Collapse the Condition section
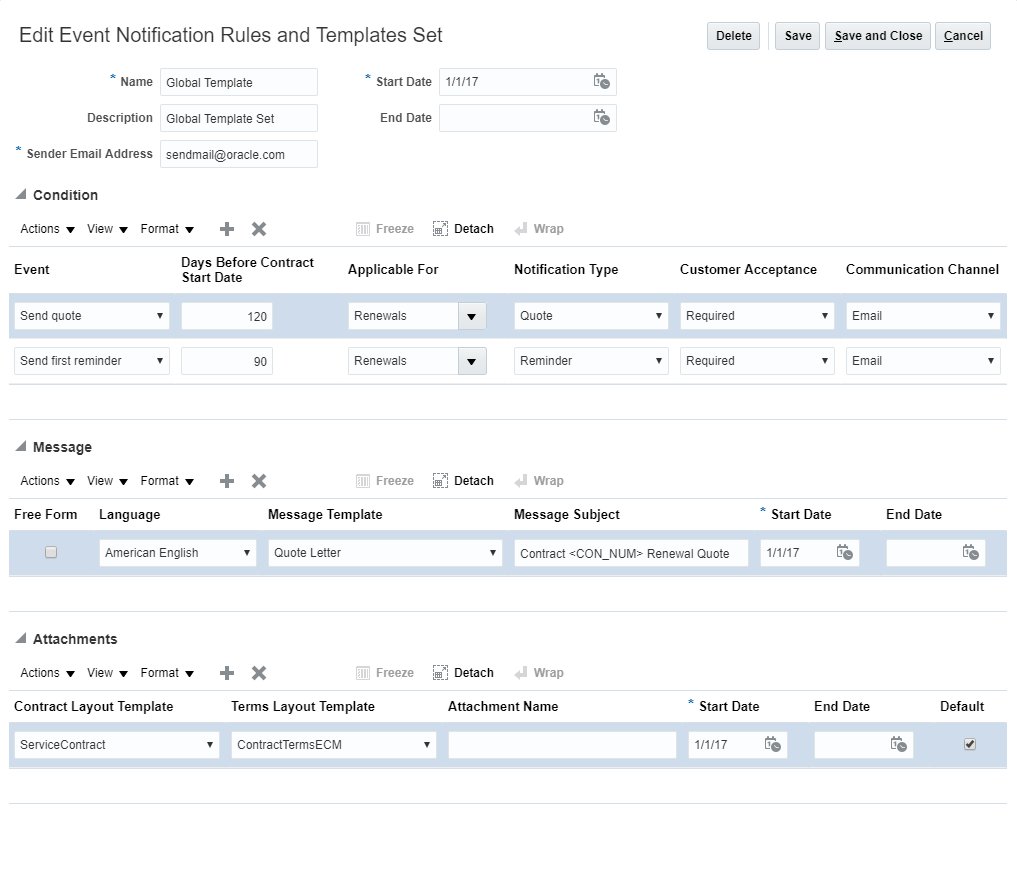This screenshot has width=1017, height=870. (x=21, y=195)
